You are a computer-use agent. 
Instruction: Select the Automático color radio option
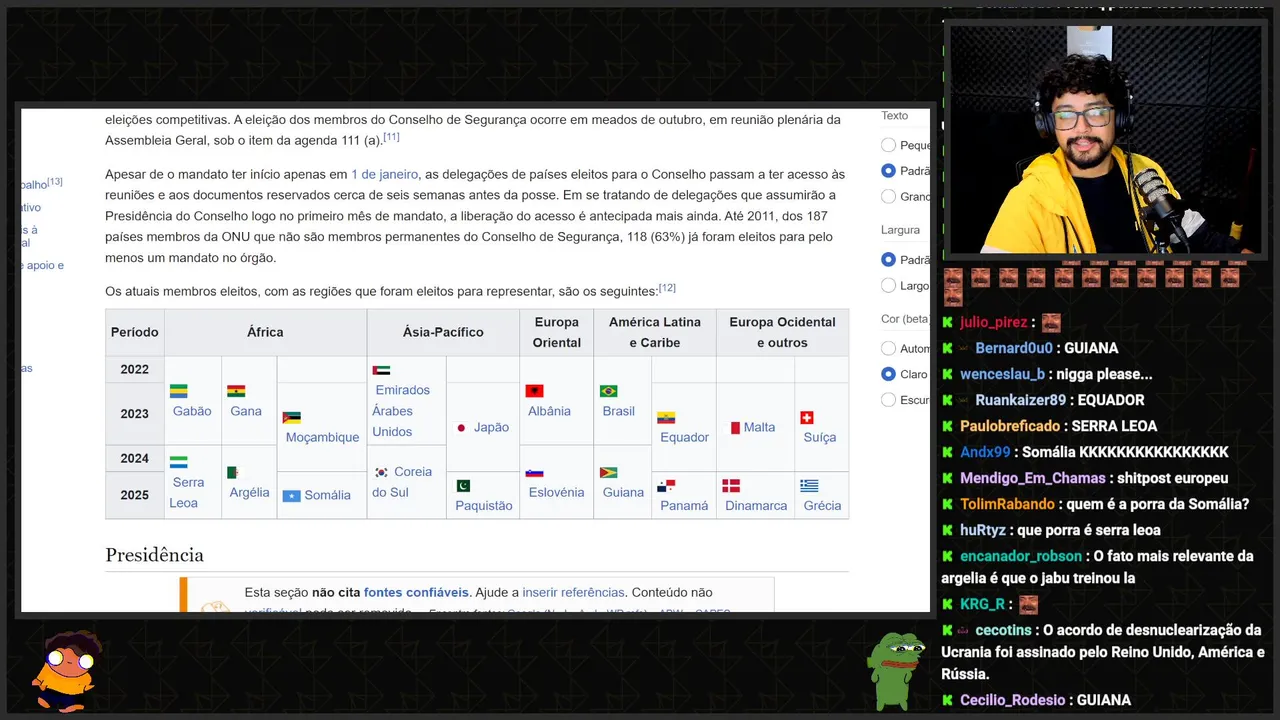point(888,348)
